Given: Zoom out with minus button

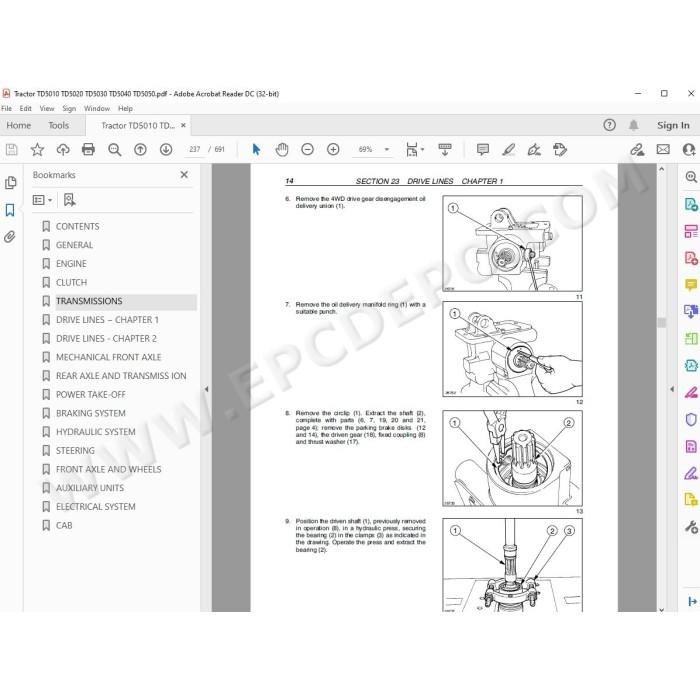Looking at the screenshot, I should pos(308,149).
